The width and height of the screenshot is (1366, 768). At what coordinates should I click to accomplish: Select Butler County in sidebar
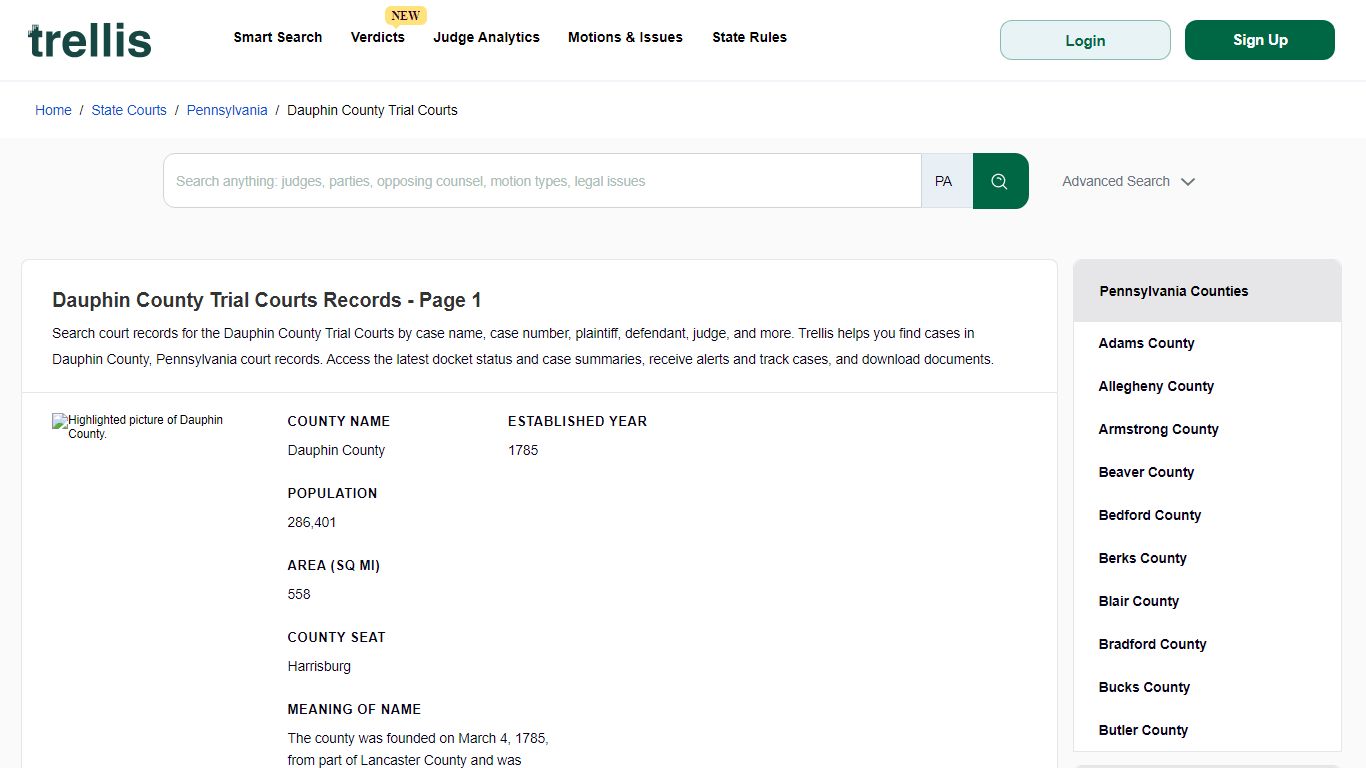[1144, 730]
